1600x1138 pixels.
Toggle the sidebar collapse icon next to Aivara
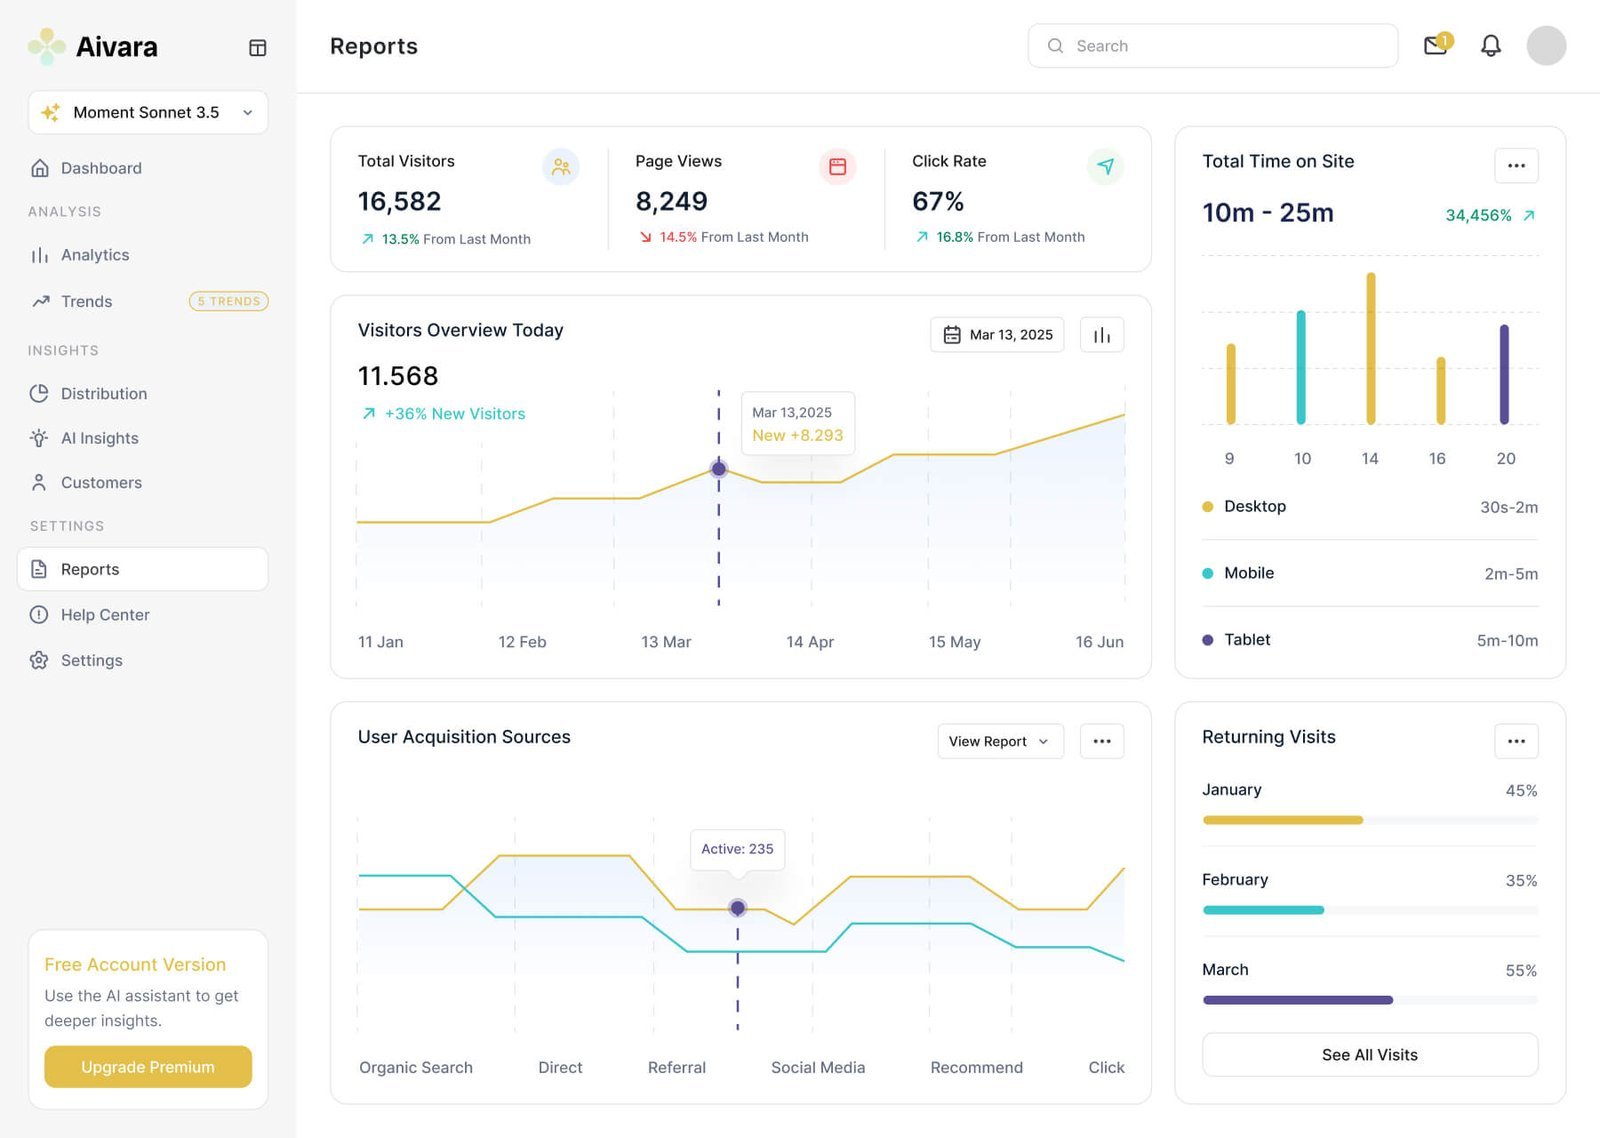[258, 46]
